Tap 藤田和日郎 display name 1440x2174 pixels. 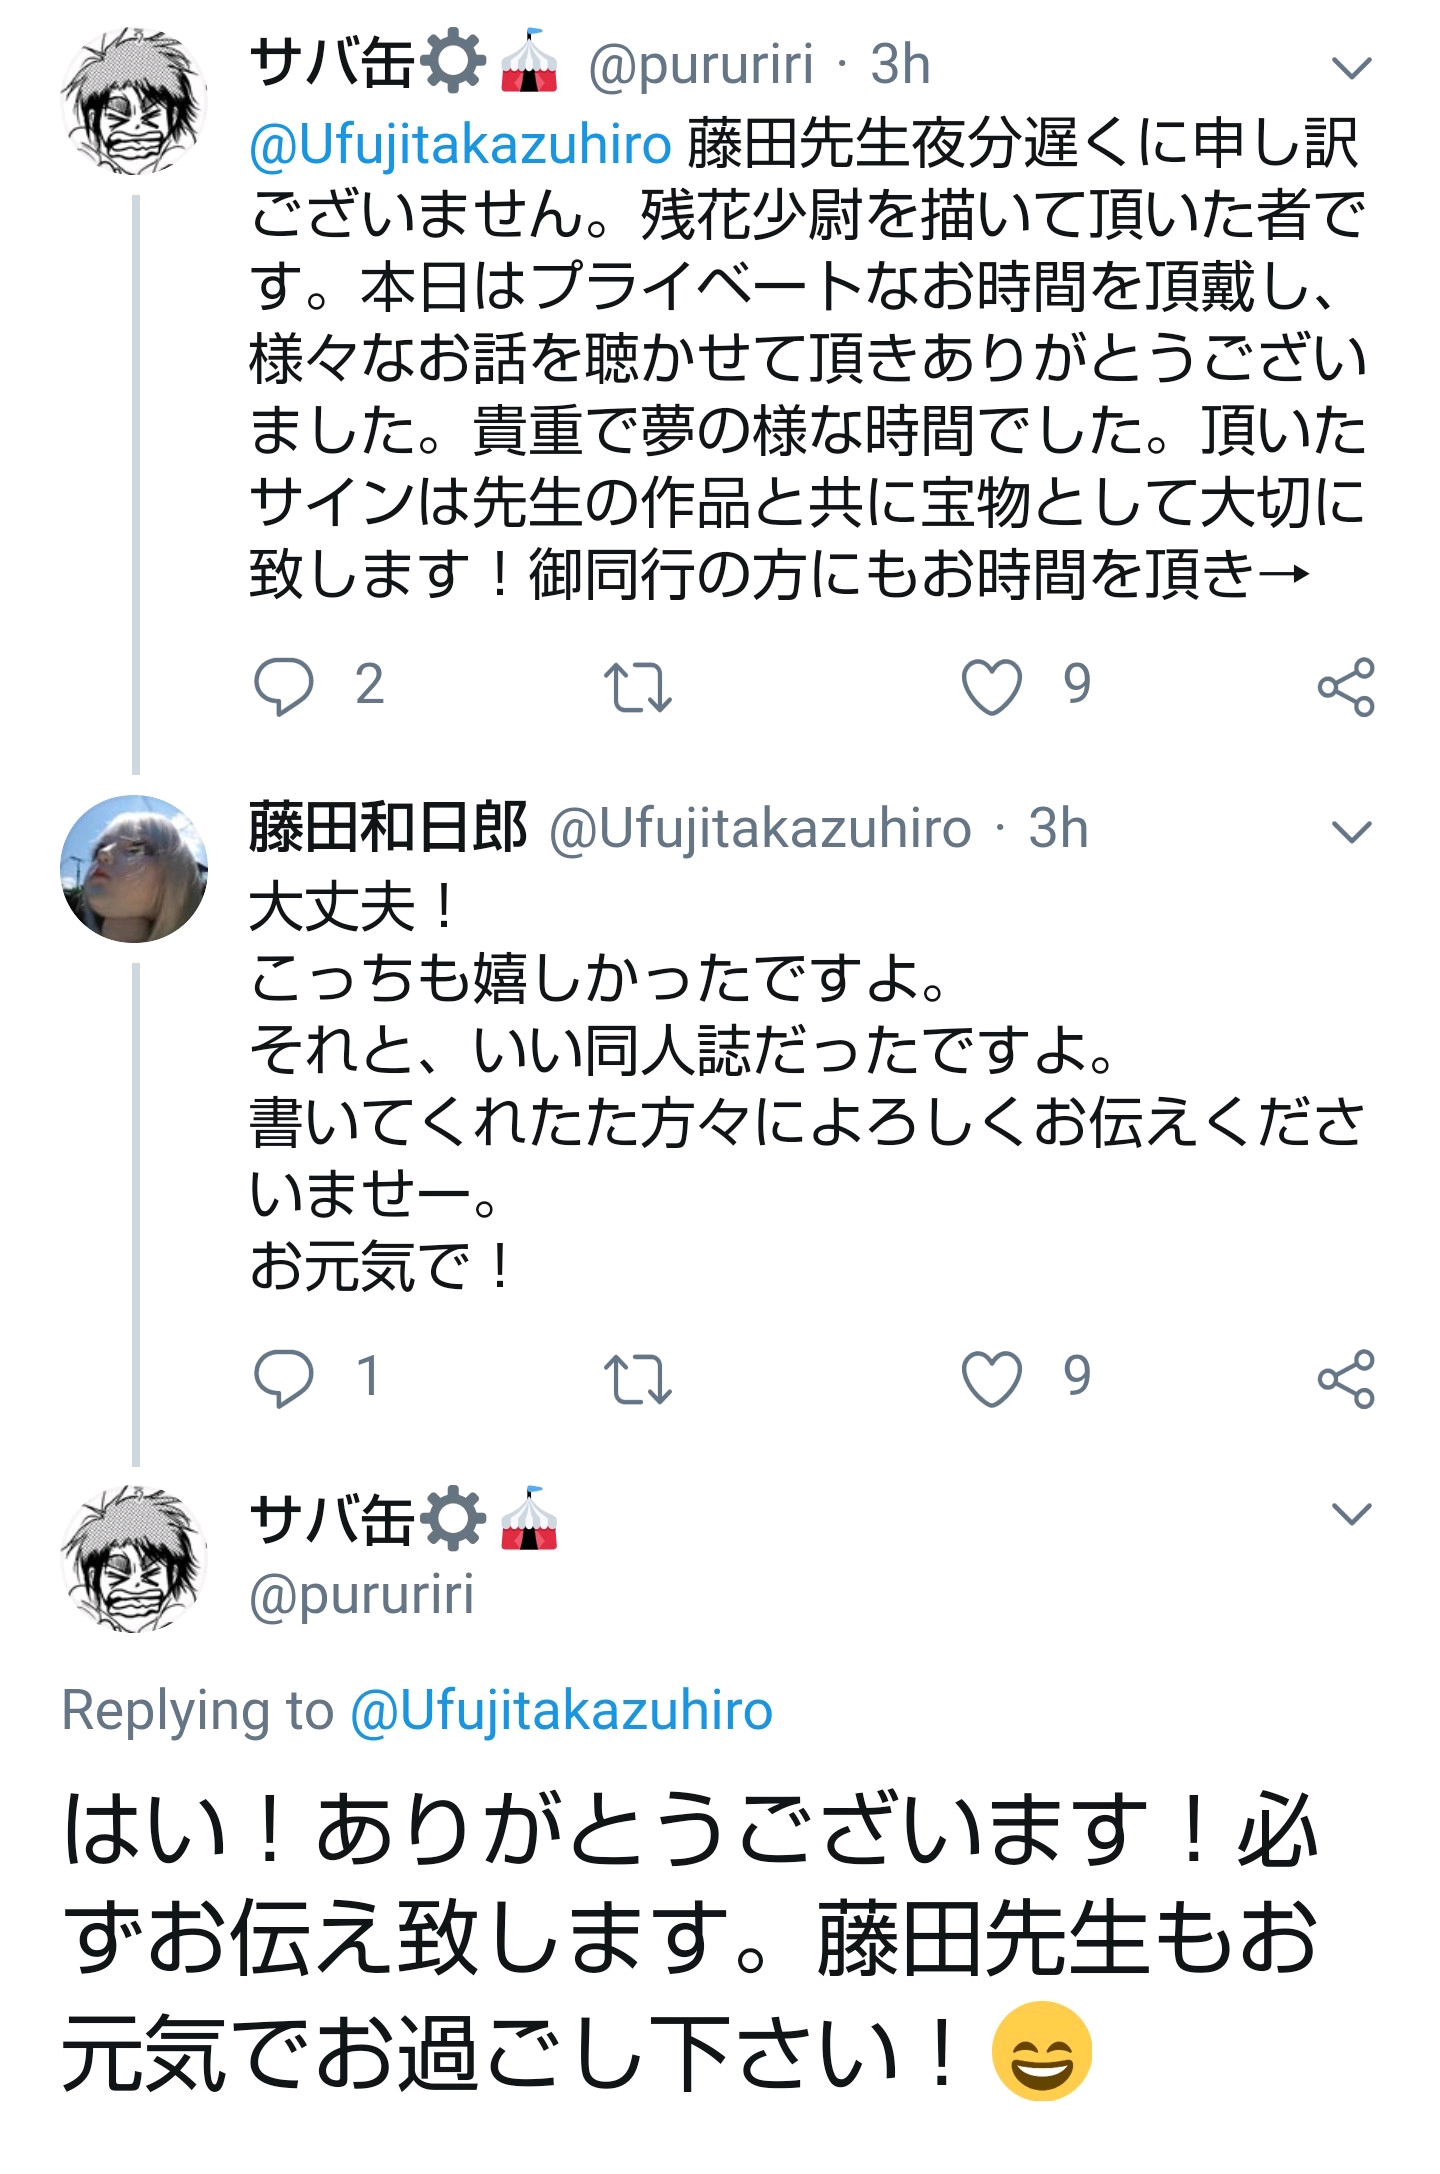tap(388, 828)
